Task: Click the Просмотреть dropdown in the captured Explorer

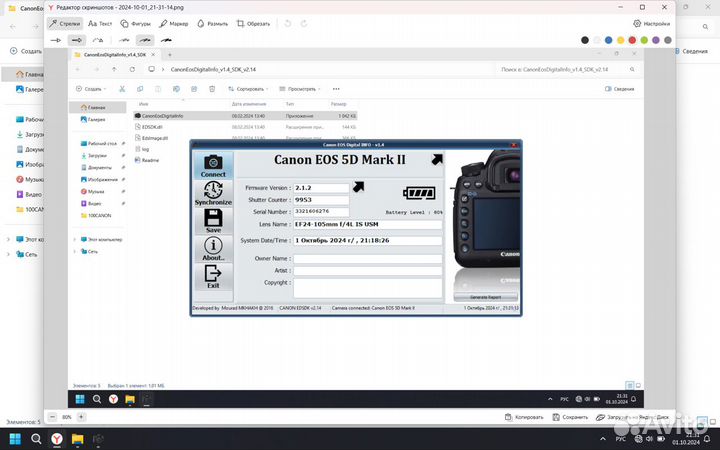Action: (300, 89)
